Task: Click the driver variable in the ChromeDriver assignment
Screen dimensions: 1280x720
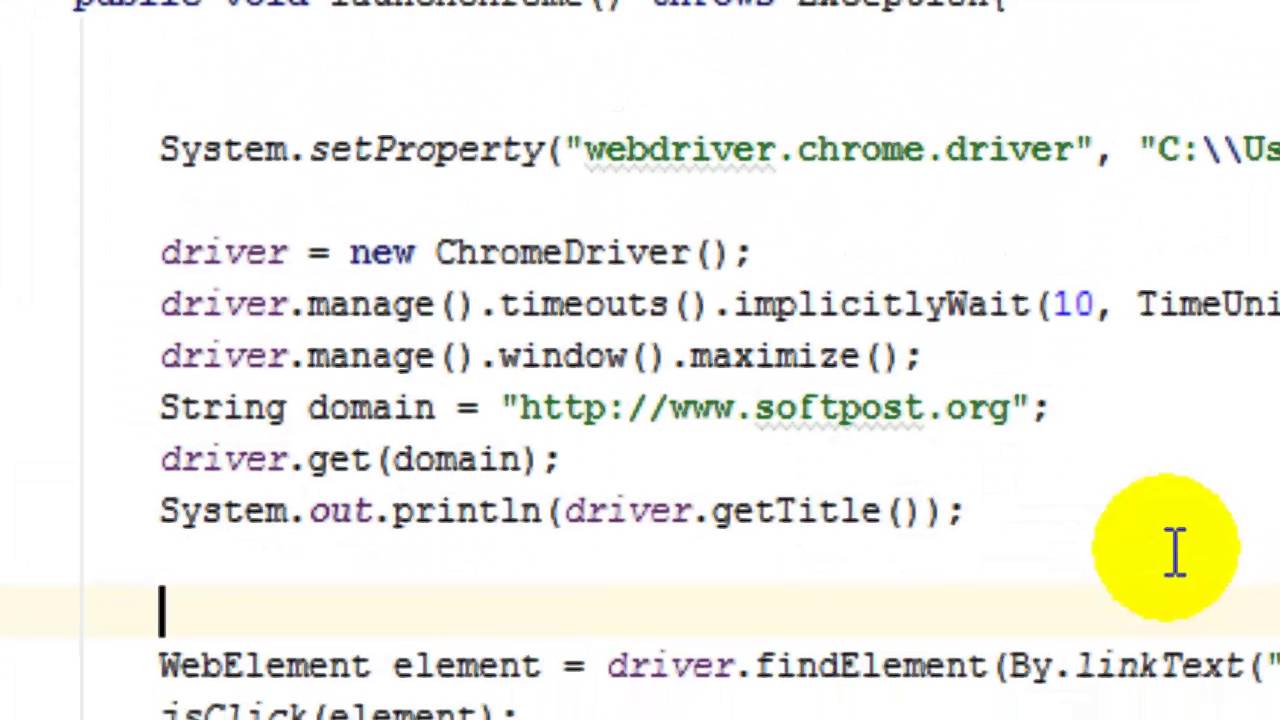Action: click(x=223, y=253)
